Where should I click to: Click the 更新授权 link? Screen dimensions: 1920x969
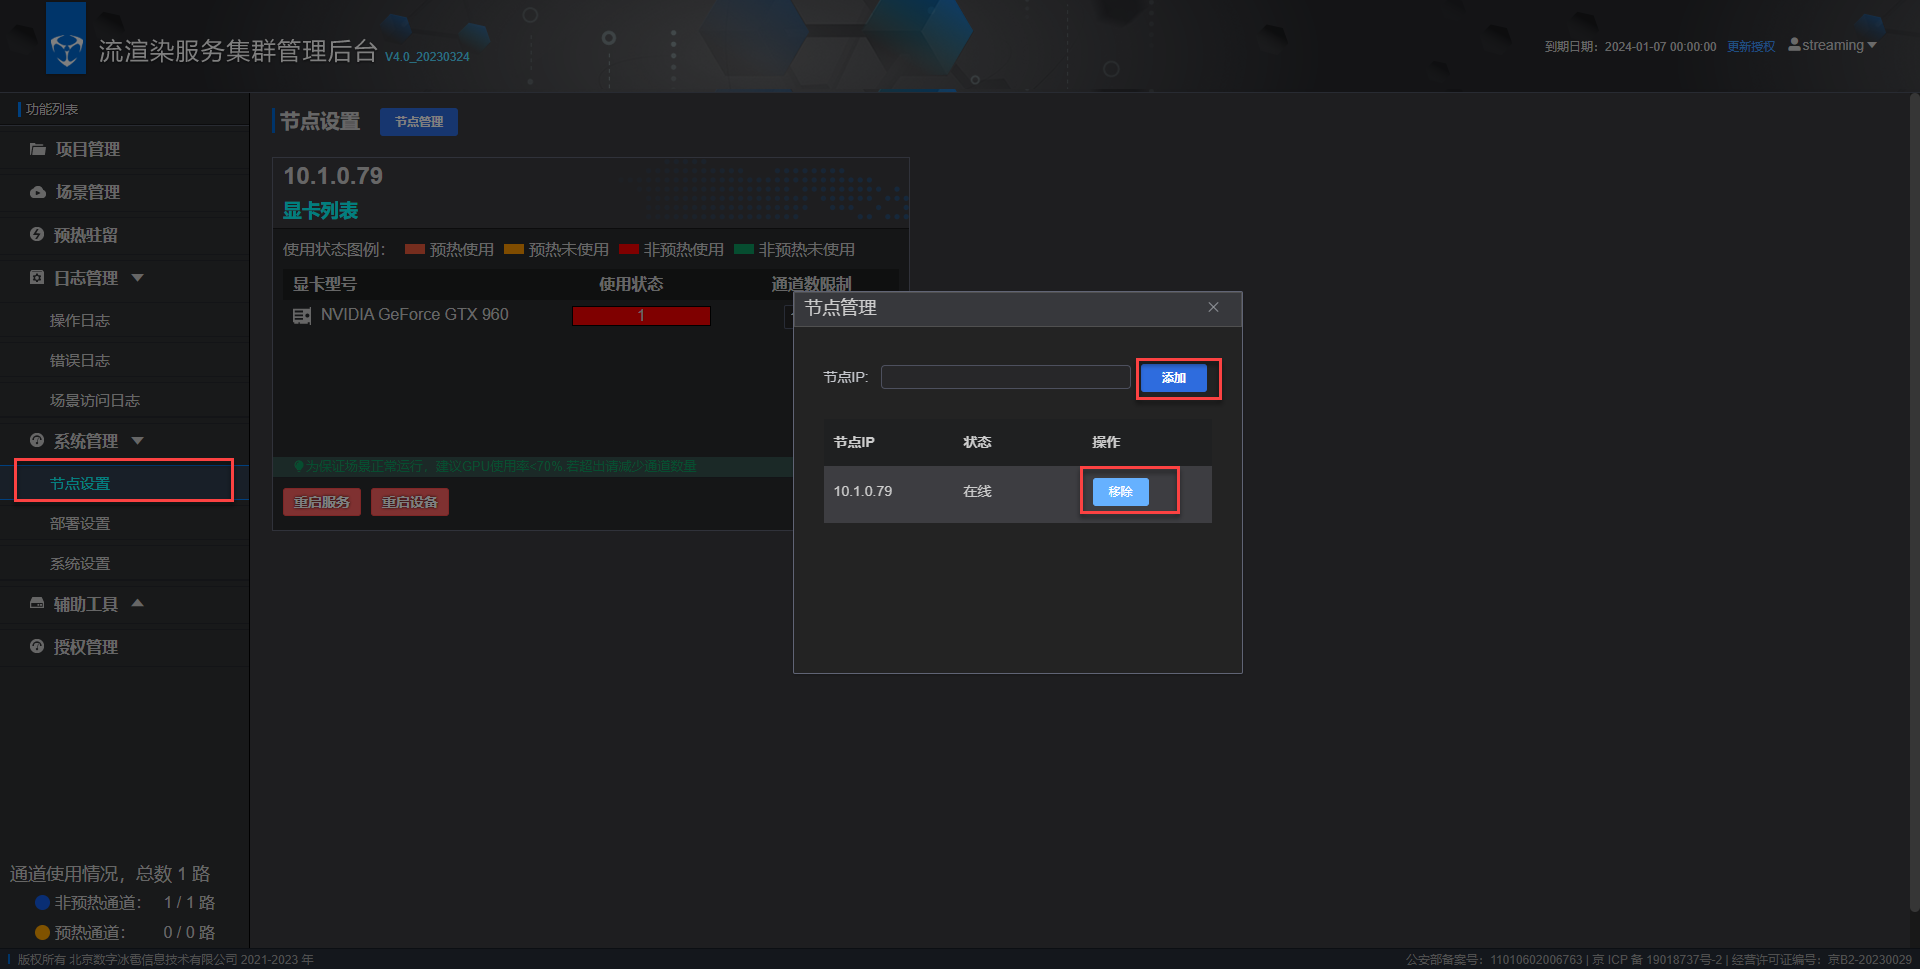pyautogui.click(x=1751, y=47)
